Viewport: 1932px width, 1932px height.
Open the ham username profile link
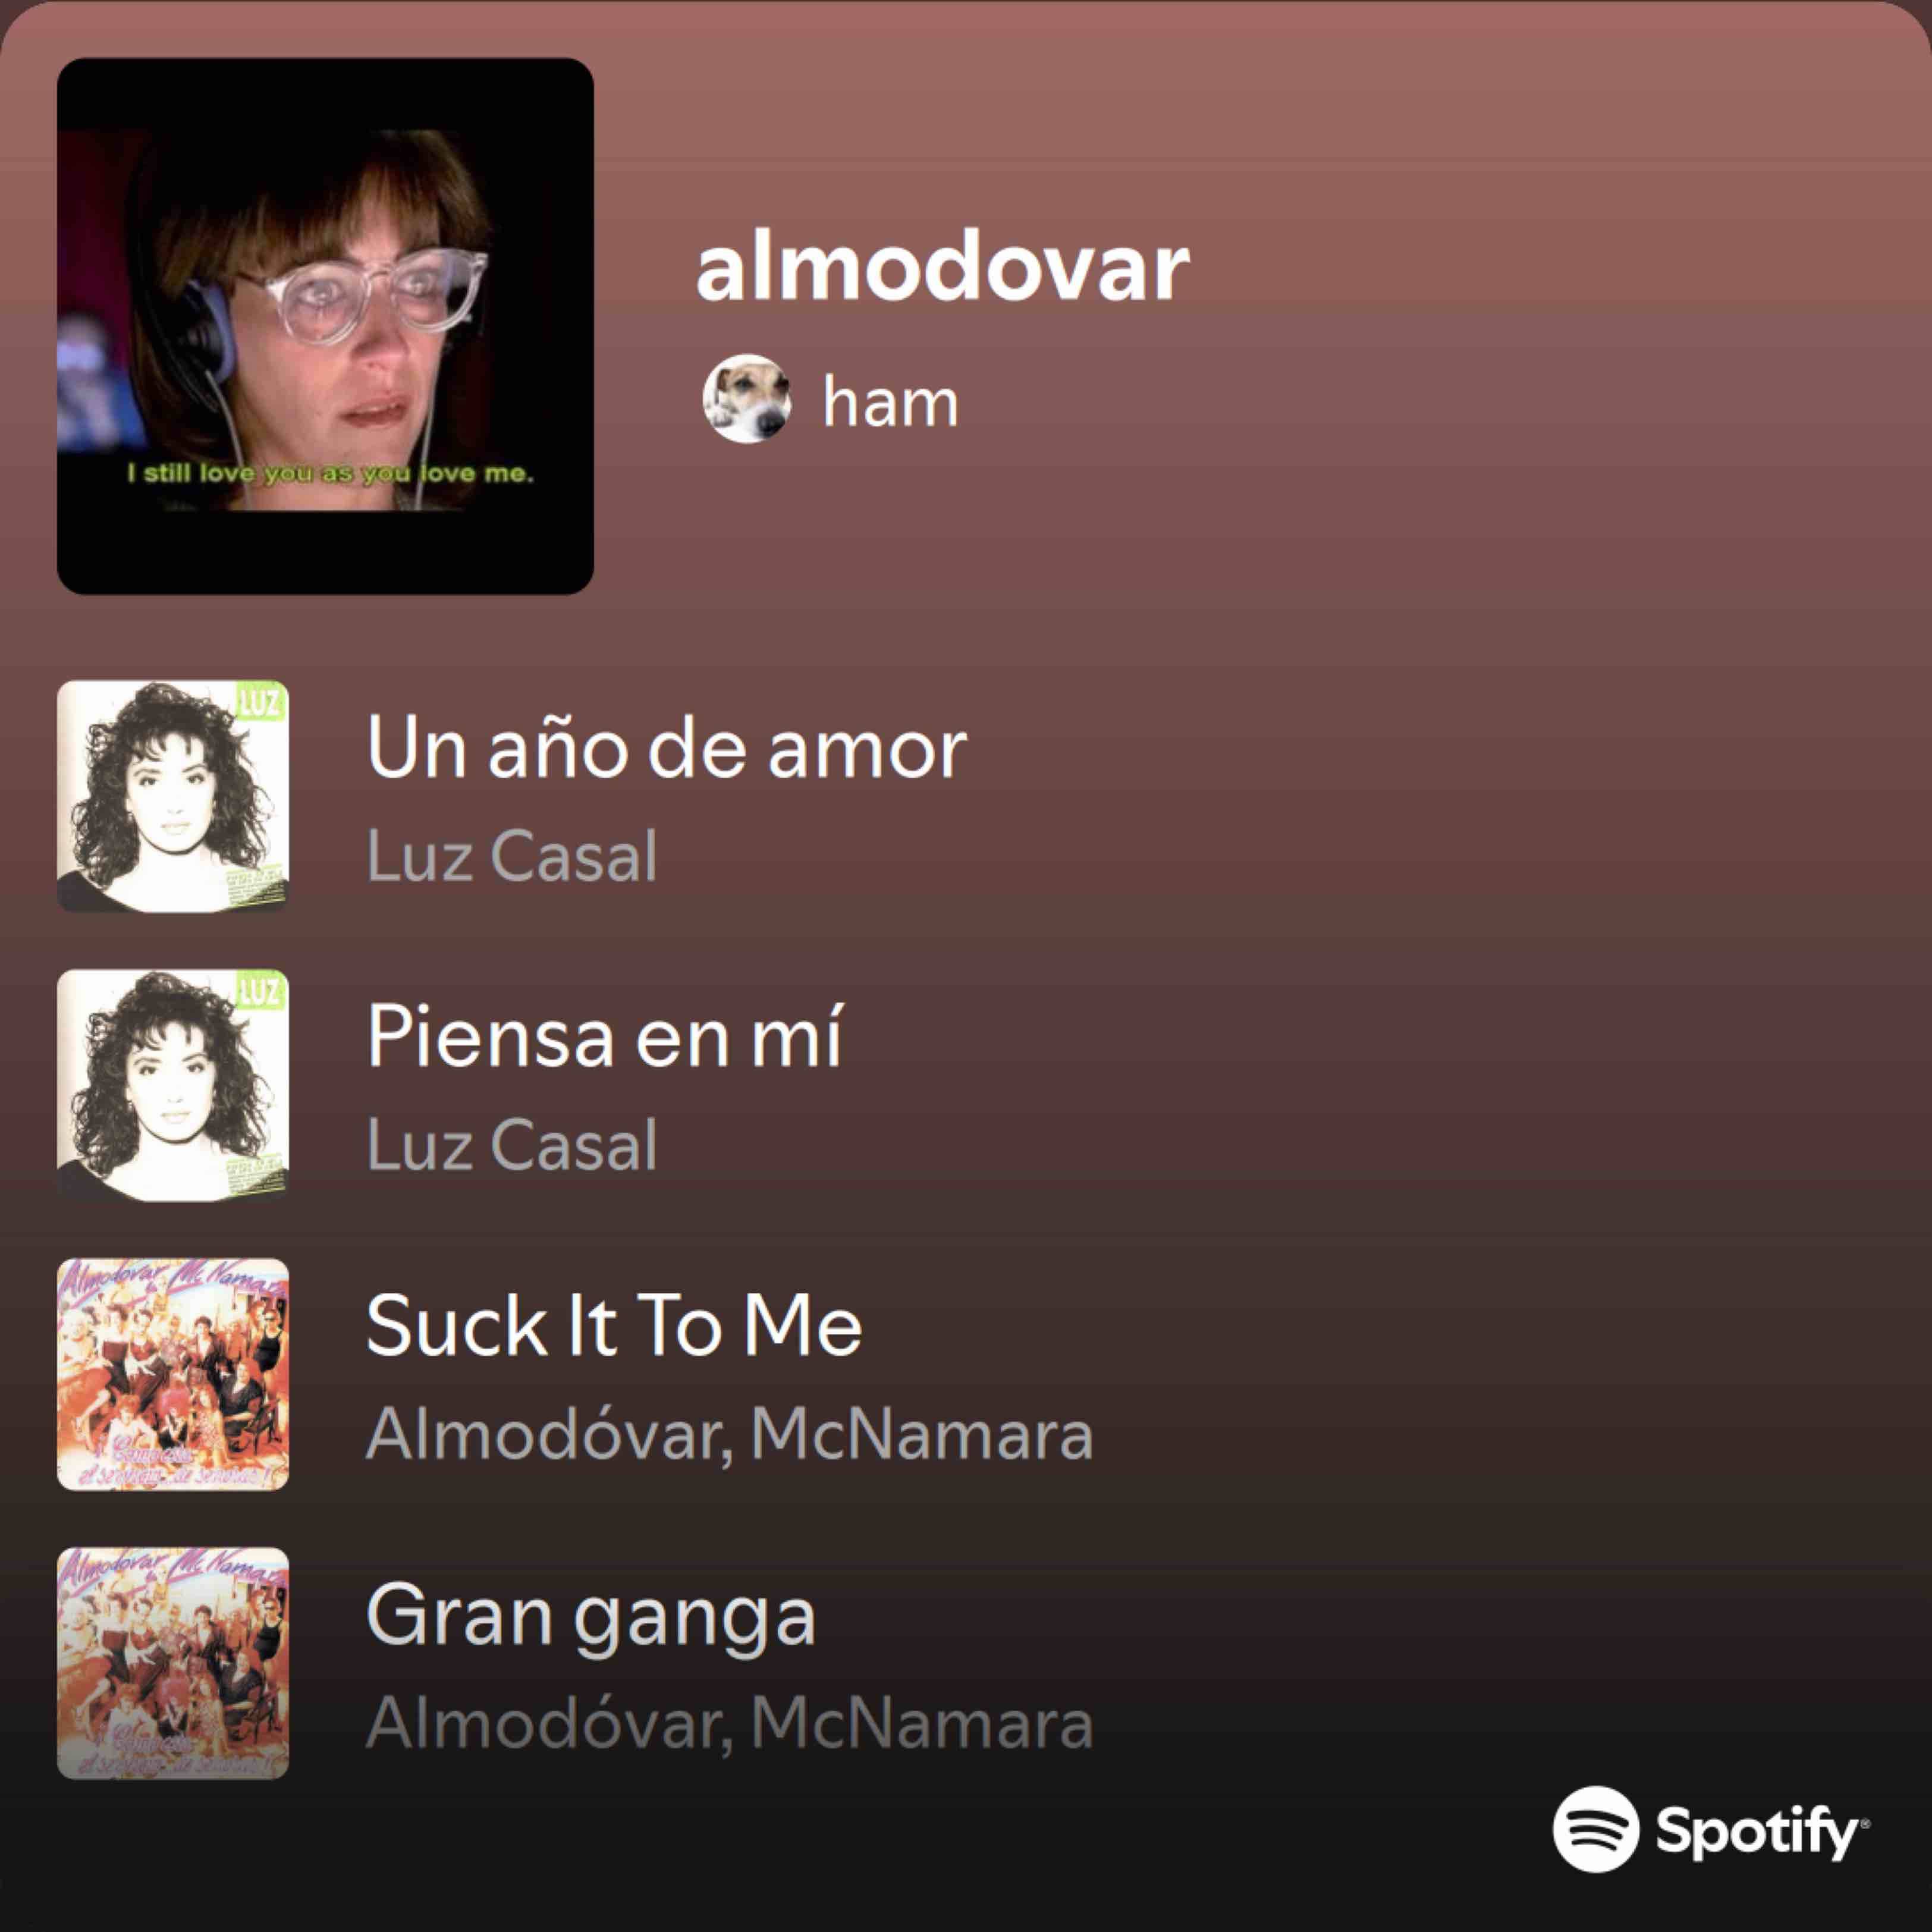890,402
